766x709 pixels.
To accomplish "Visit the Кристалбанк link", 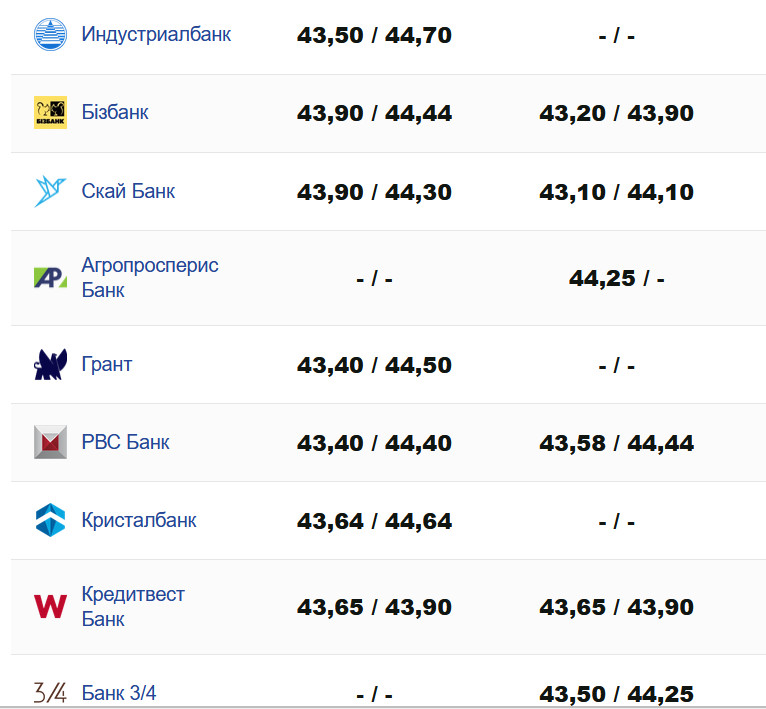I will [139, 520].
